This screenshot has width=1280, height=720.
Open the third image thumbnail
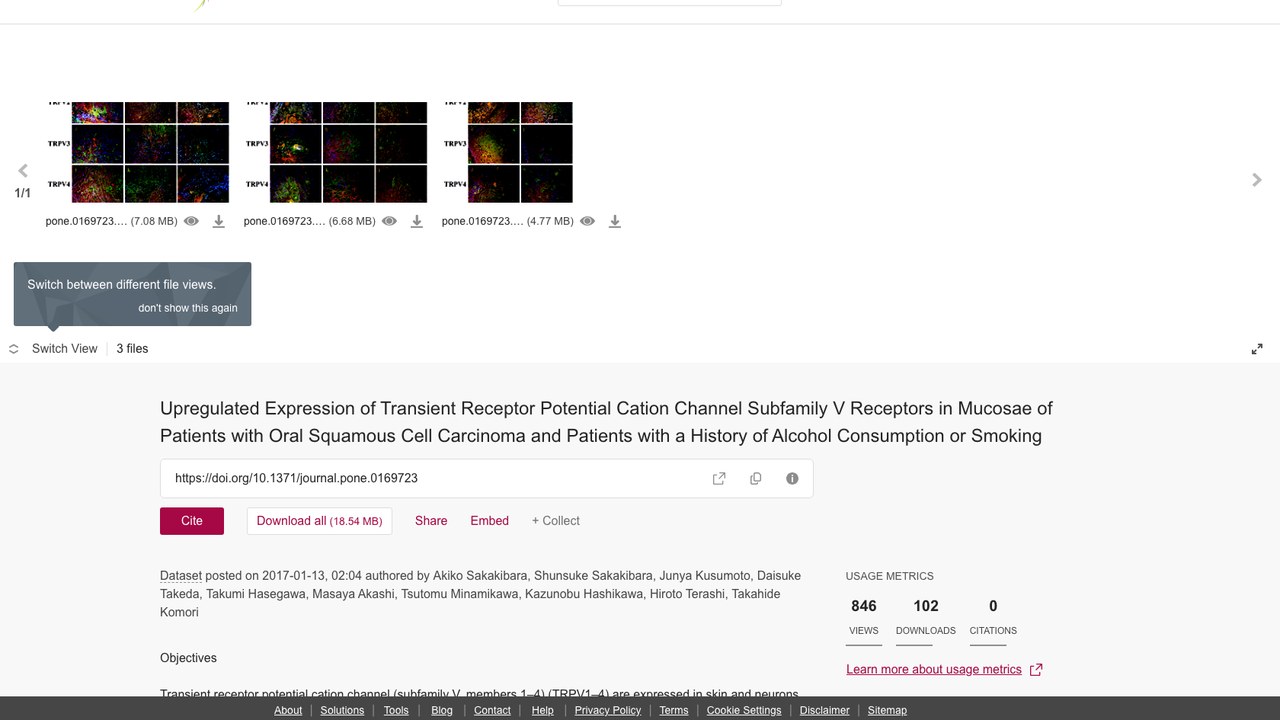pyautogui.click(x=507, y=152)
